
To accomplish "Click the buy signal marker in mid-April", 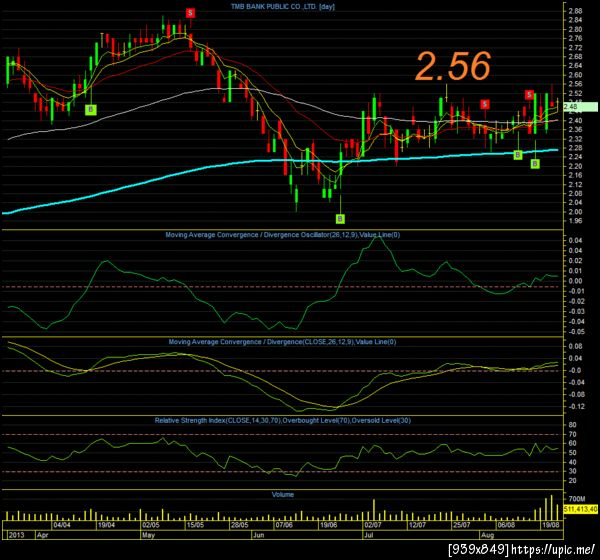I will (91, 109).
